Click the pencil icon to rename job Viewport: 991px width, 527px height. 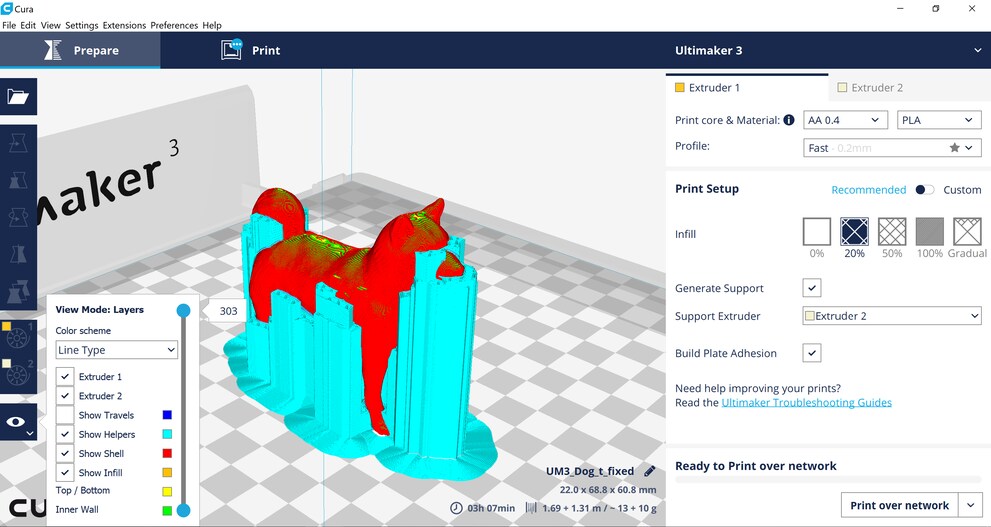(649, 471)
